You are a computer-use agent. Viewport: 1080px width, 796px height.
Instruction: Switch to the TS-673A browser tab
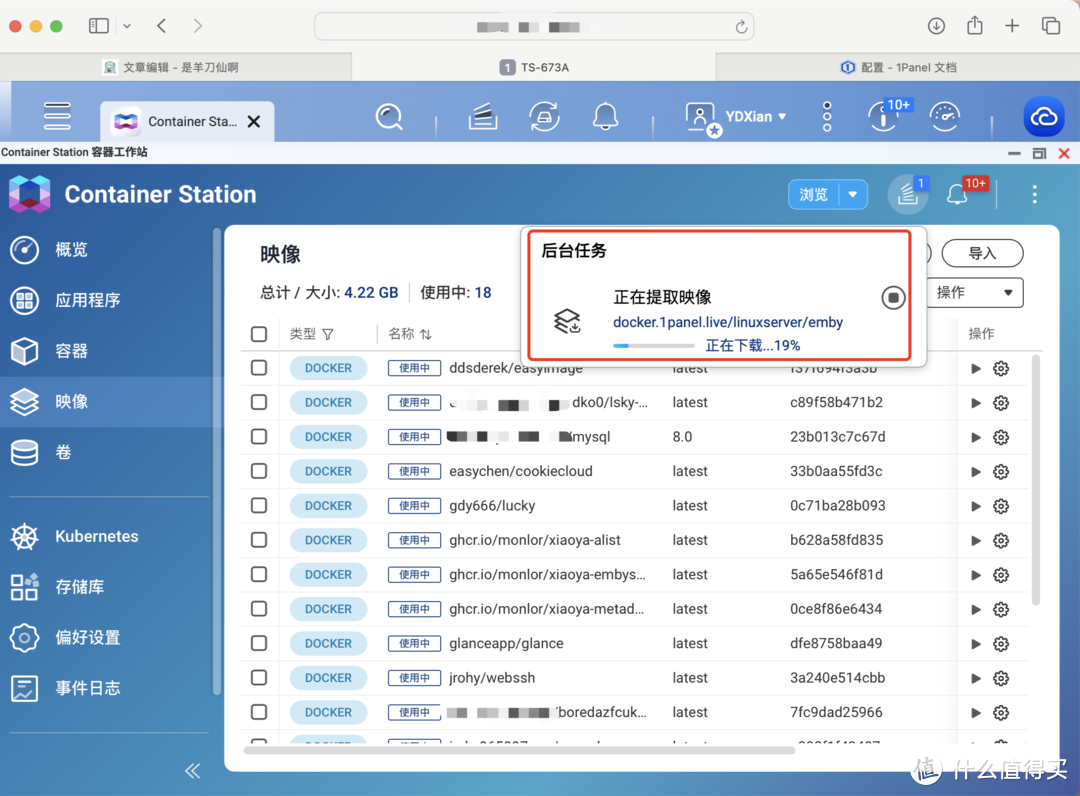pos(534,67)
